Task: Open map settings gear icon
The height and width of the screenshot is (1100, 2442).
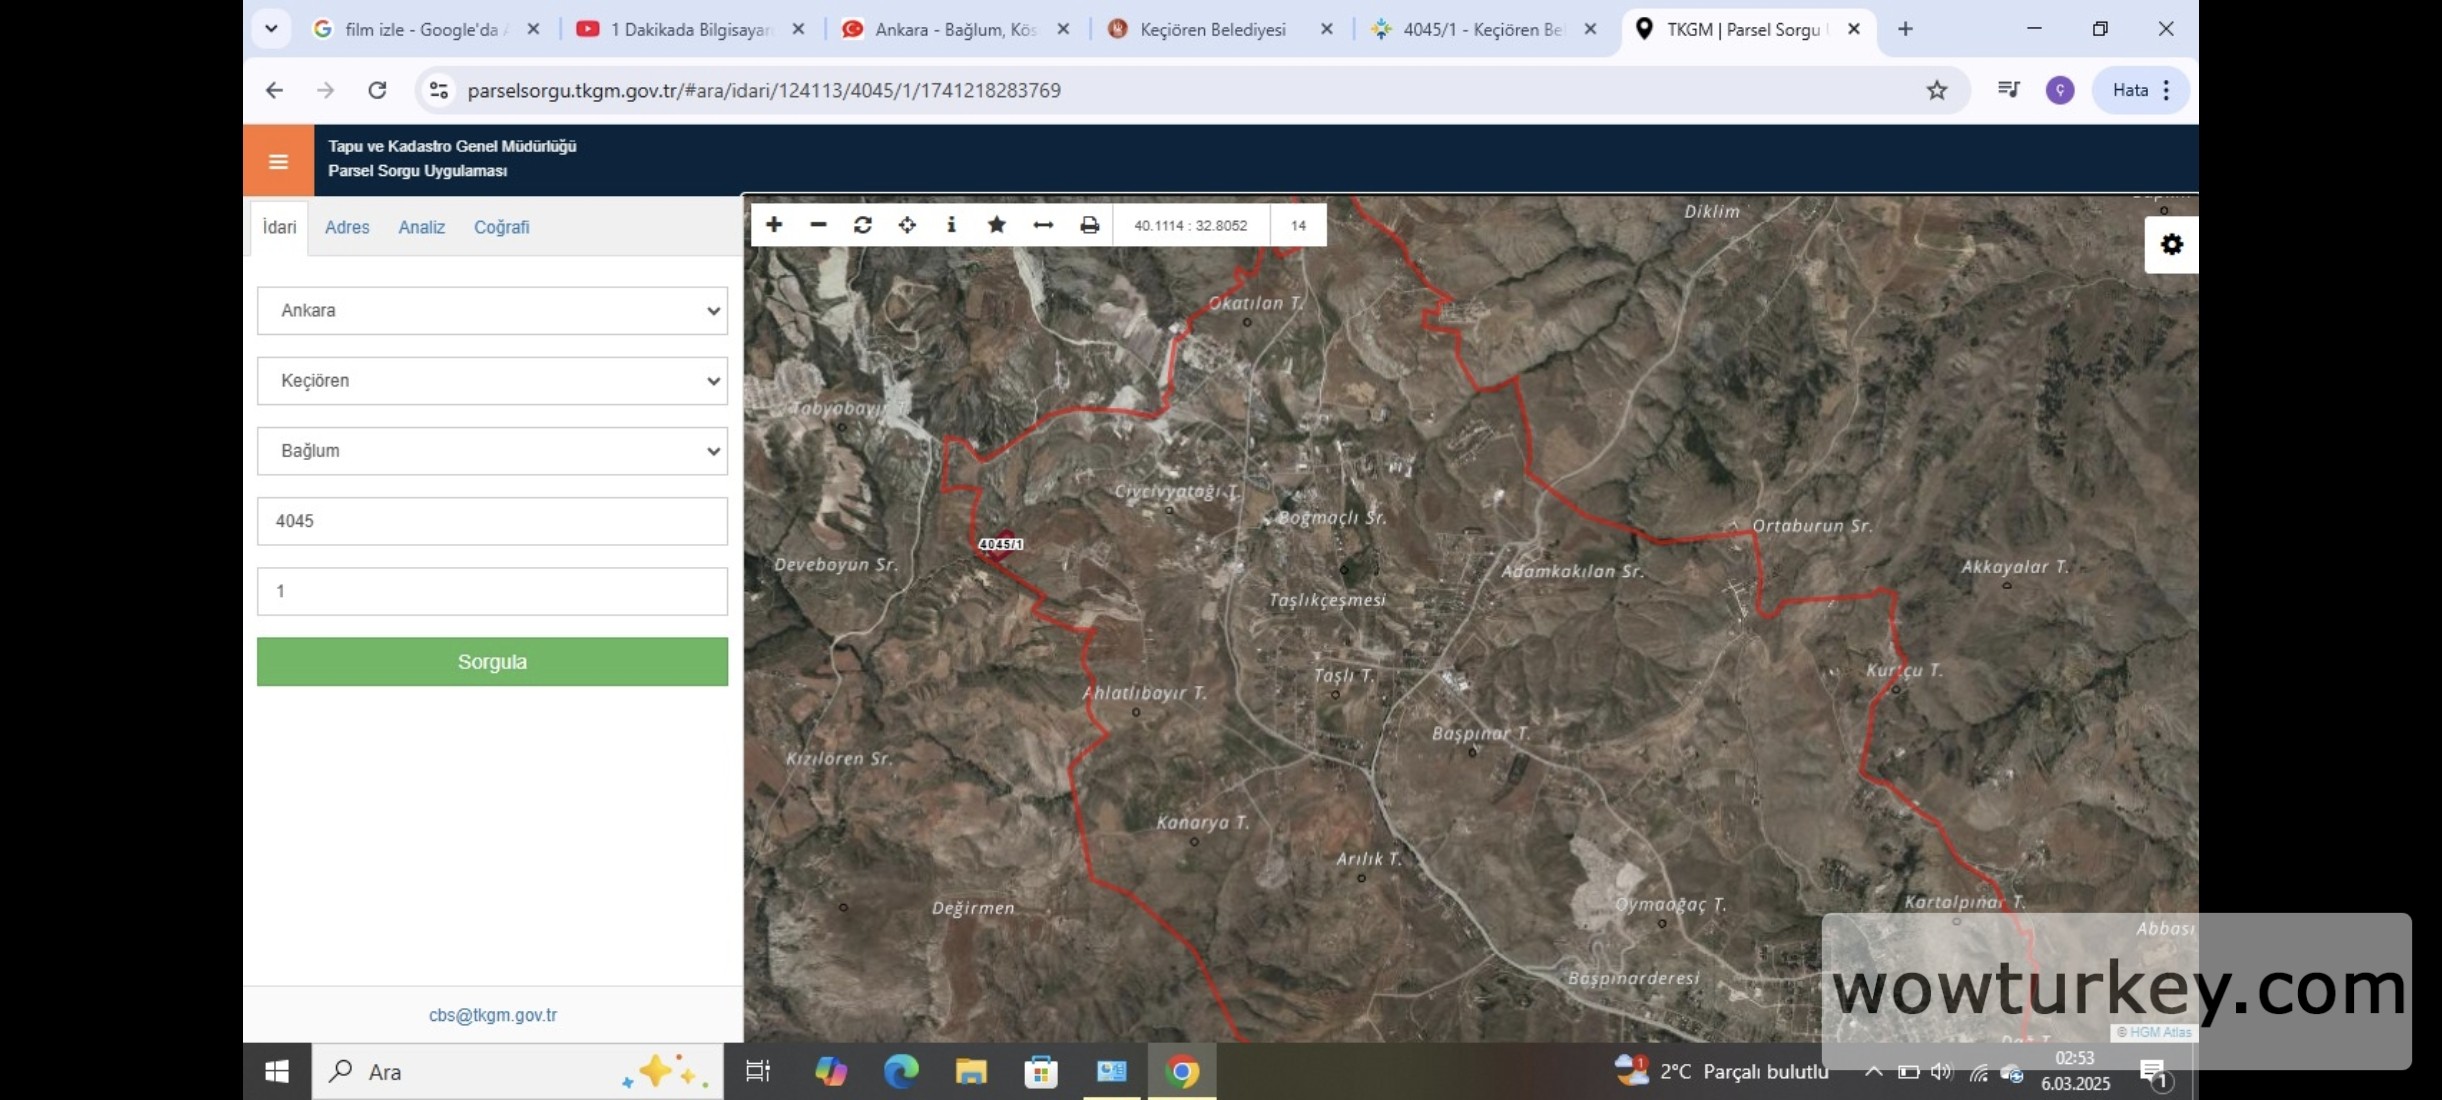Action: point(2171,245)
